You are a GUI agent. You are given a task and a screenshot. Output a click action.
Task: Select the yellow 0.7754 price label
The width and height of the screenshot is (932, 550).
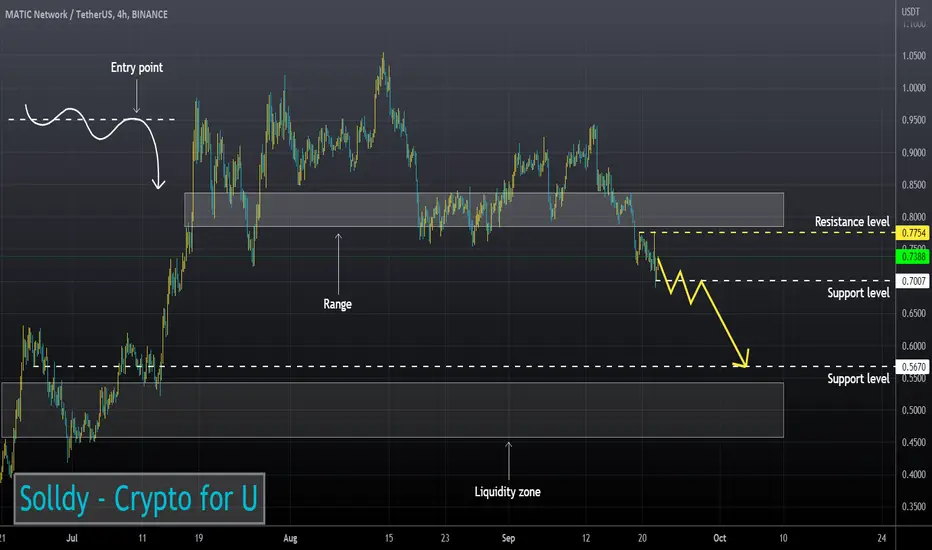coord(913,232)
